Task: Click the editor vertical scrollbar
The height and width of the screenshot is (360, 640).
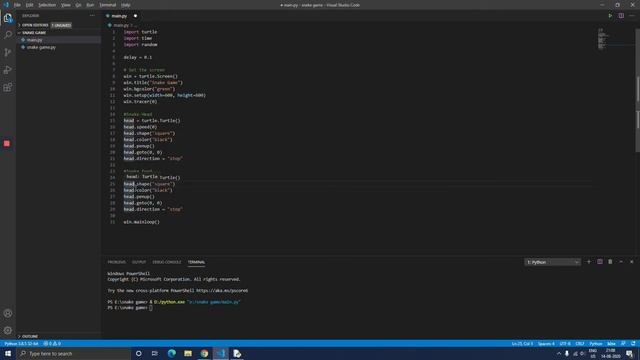Action: point(637,90)
